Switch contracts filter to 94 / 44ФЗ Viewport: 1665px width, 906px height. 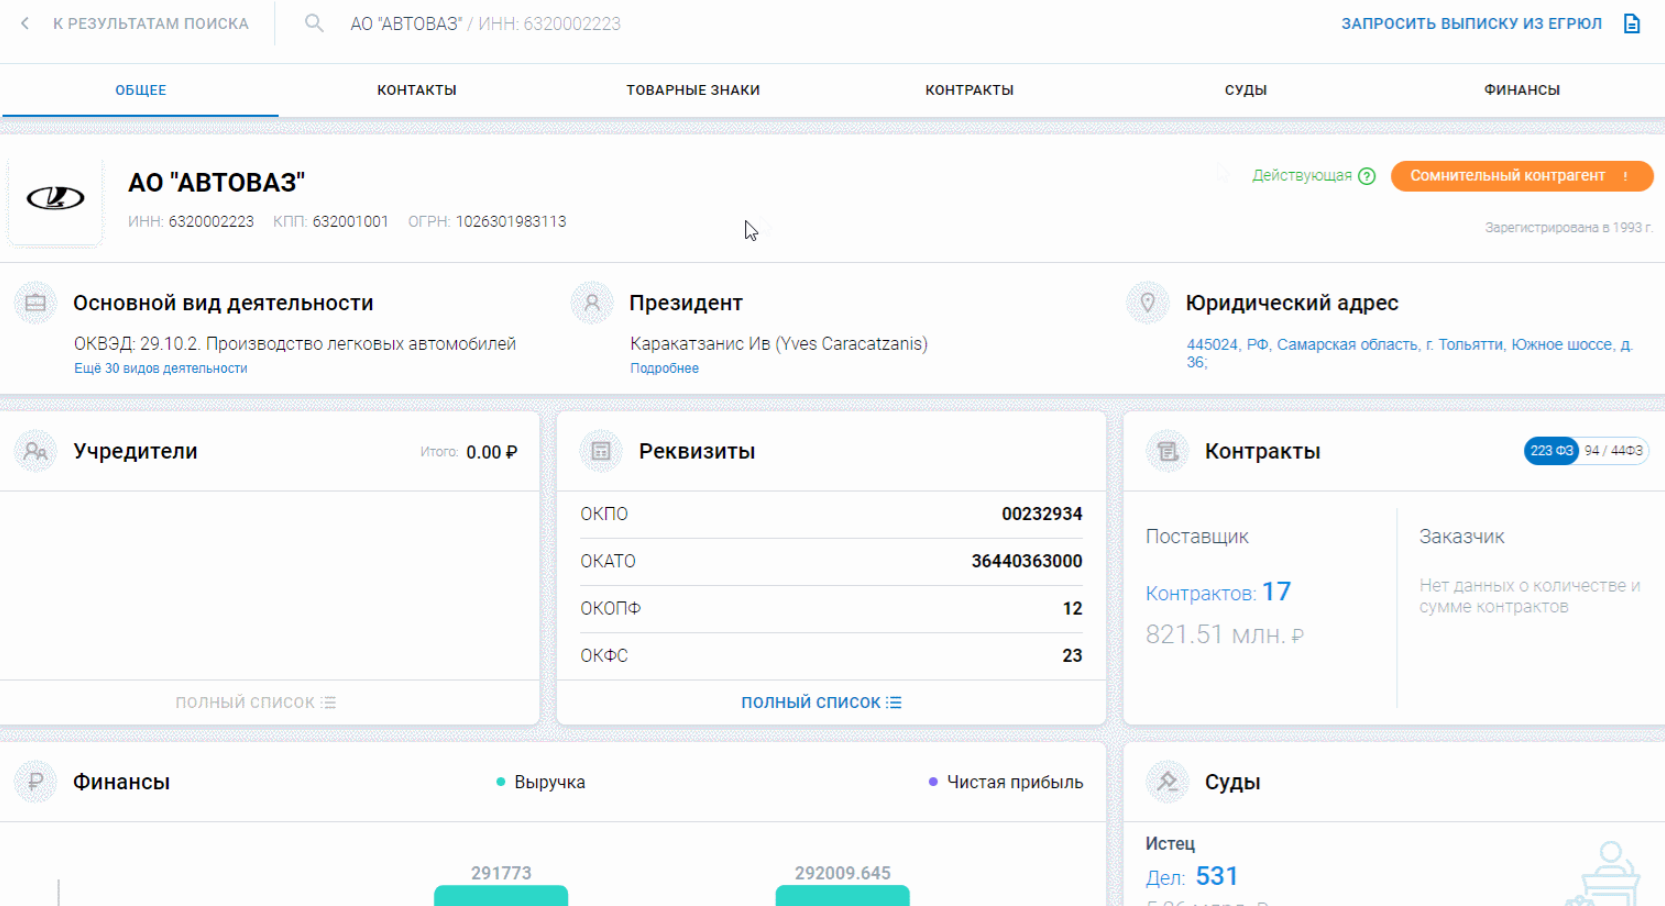1612,450
